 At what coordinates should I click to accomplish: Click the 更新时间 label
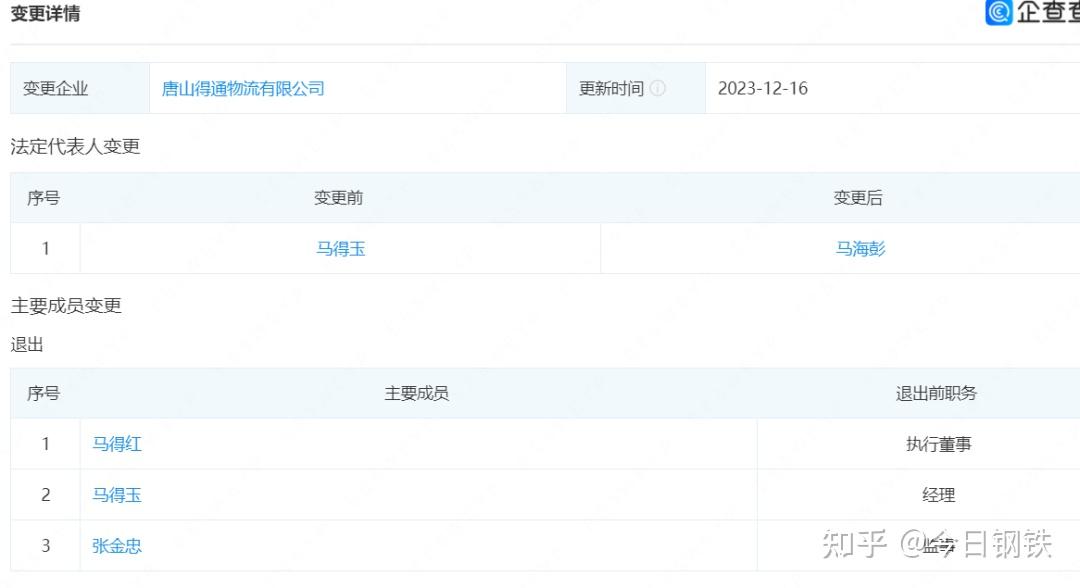tap(611, 88)
